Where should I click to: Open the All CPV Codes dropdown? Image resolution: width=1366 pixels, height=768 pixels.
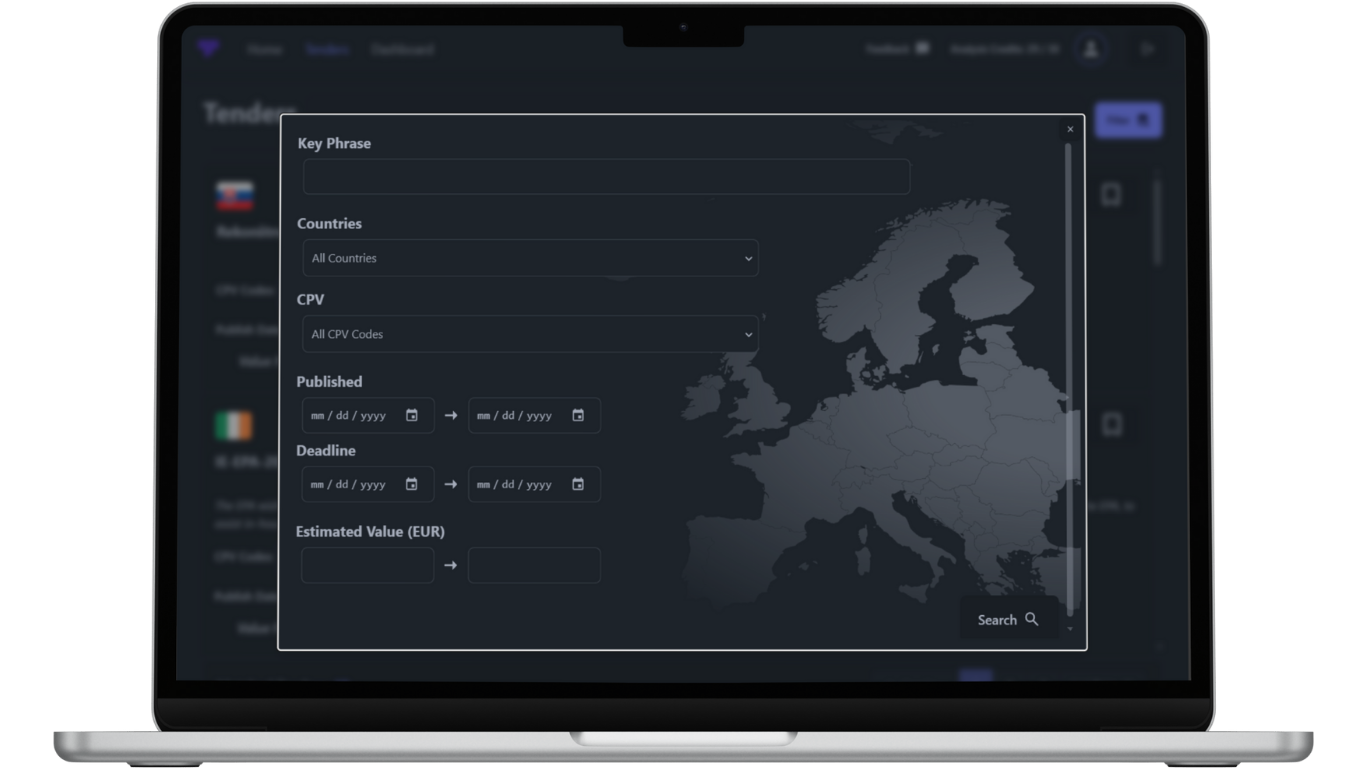click(x=530, y=334)
